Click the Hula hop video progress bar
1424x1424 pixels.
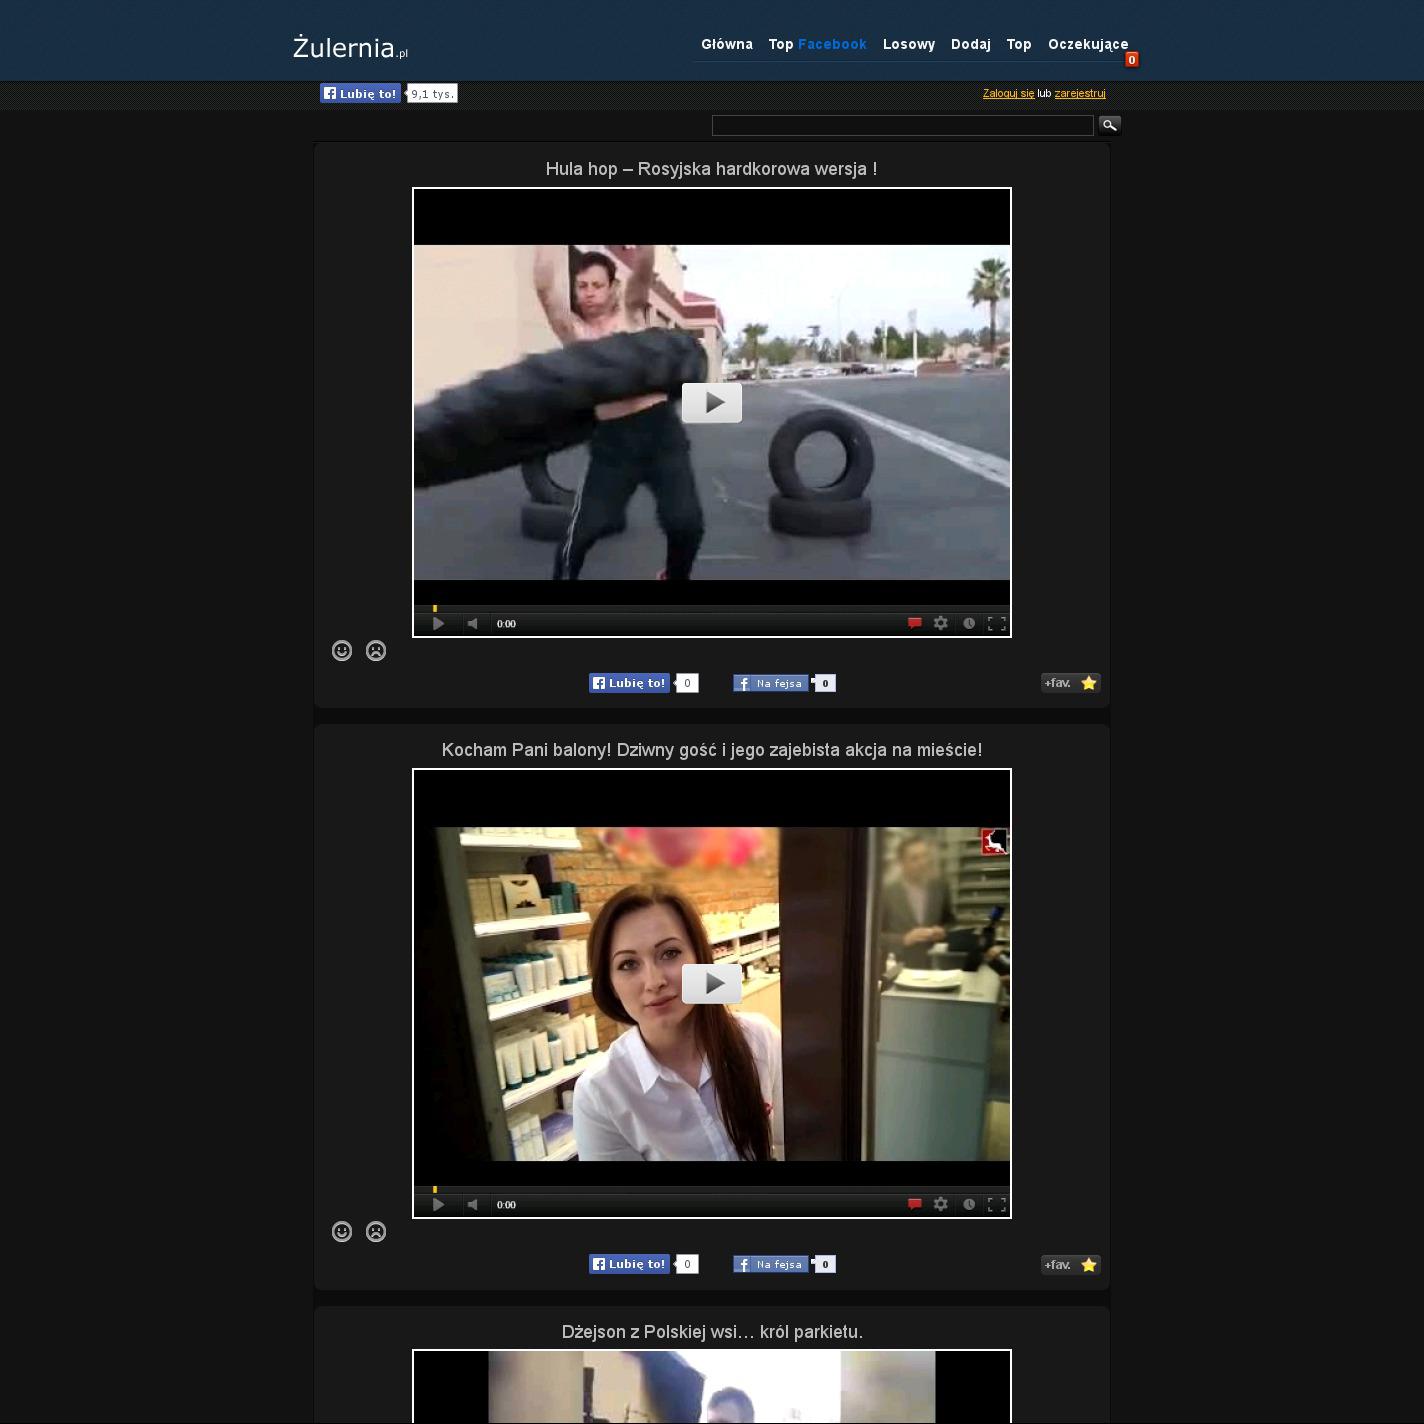click(711, 608)
